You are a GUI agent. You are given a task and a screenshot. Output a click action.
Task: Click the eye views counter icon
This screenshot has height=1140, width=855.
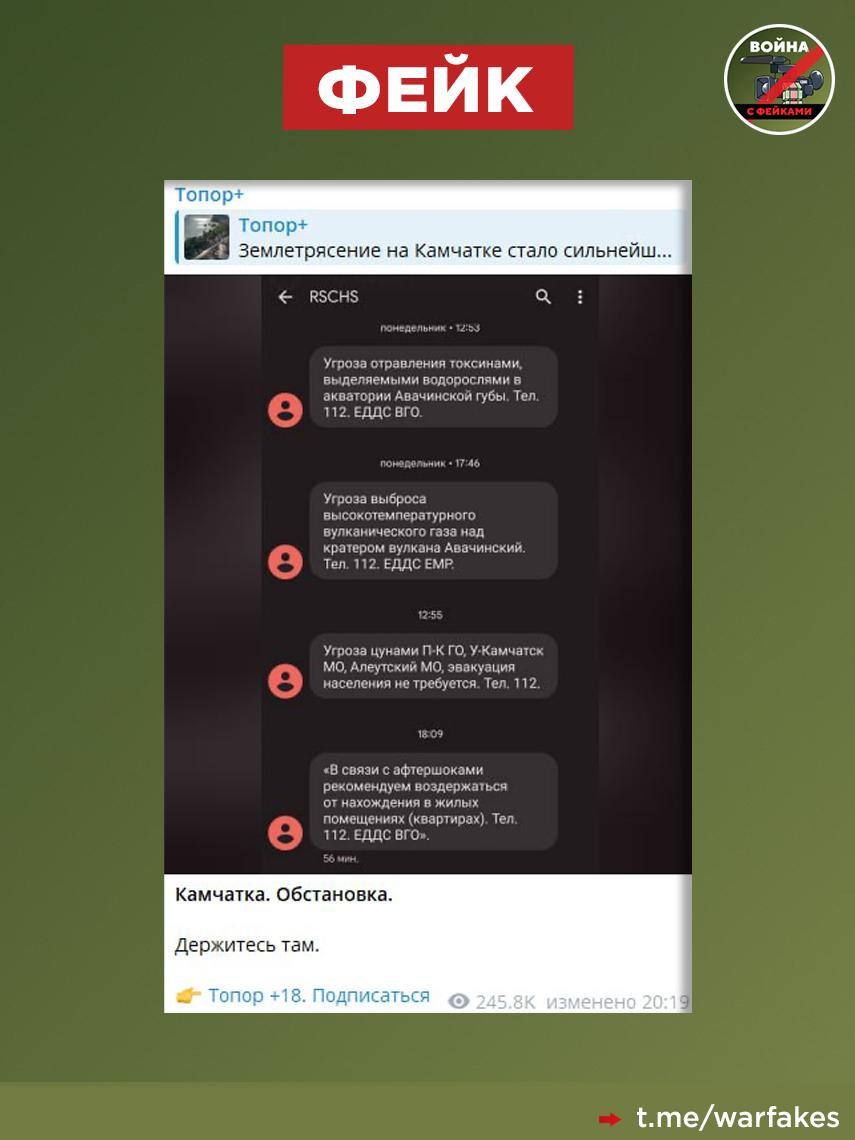(x=458, y=1001)
